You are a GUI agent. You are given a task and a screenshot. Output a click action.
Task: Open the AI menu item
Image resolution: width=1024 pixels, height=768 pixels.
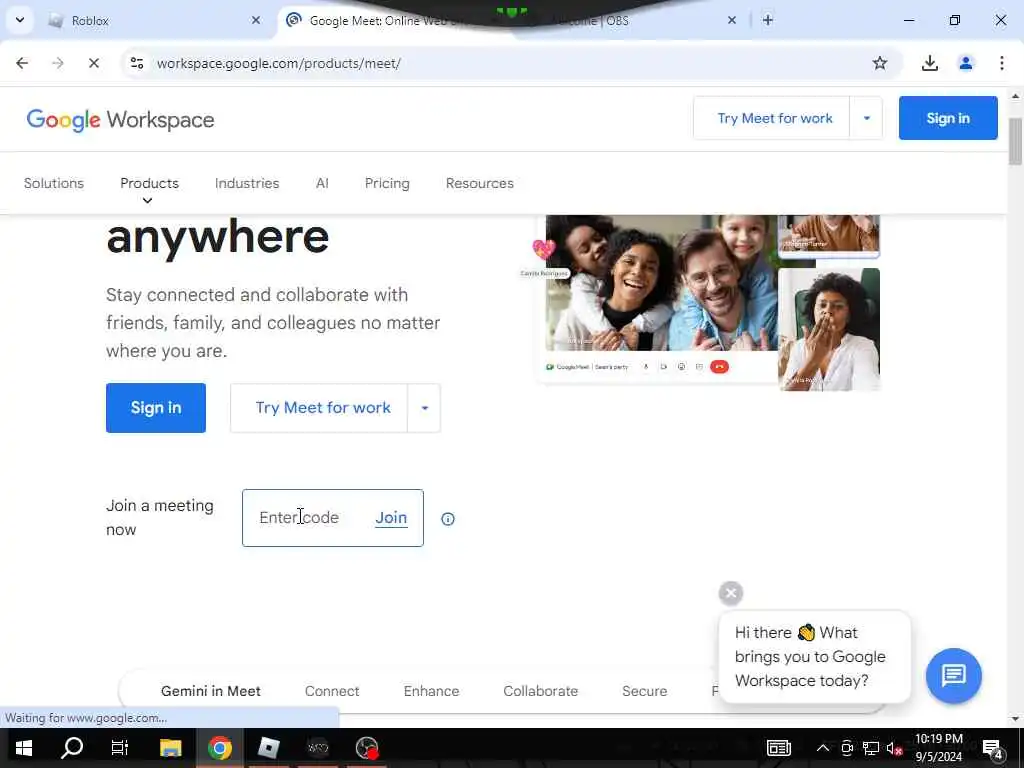tap(322, 184)
